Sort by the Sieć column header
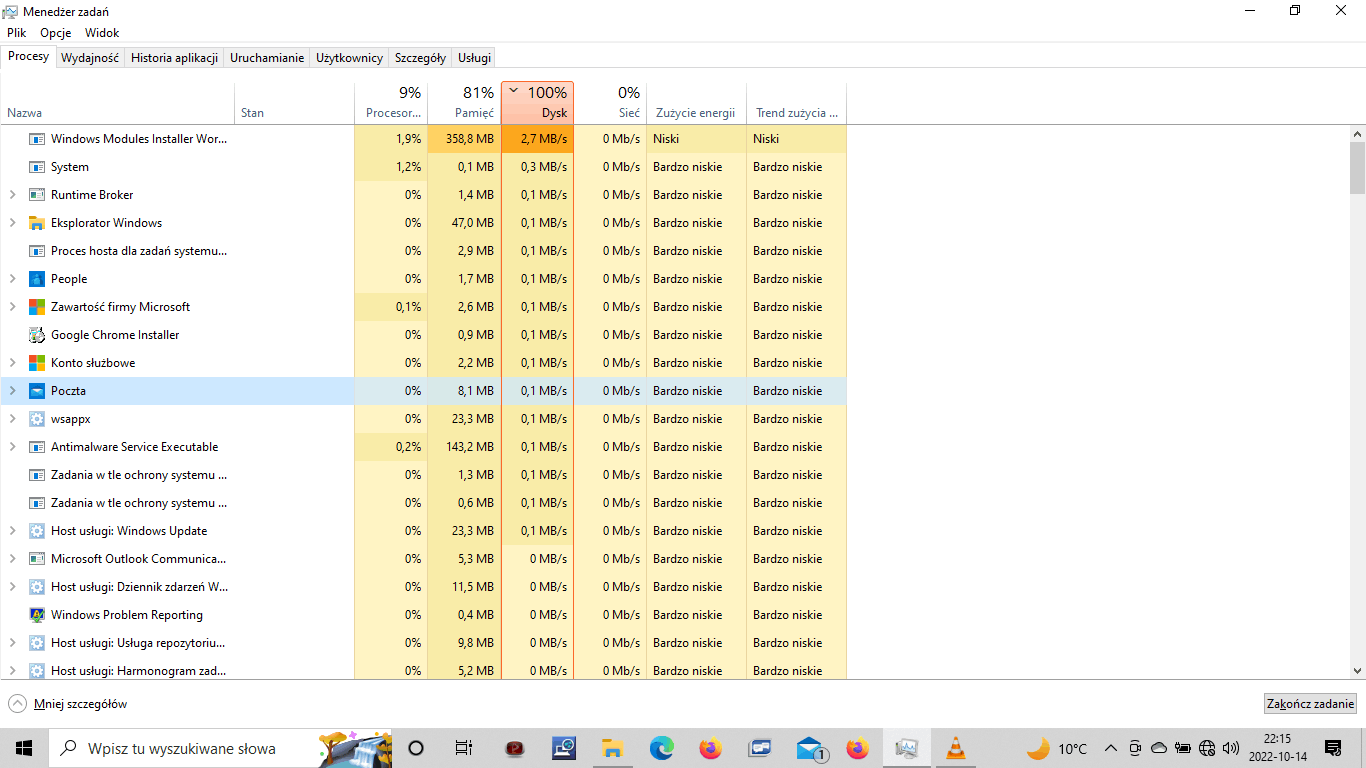The height and width of the screenshot is (768, 1366). click(610, 103)
